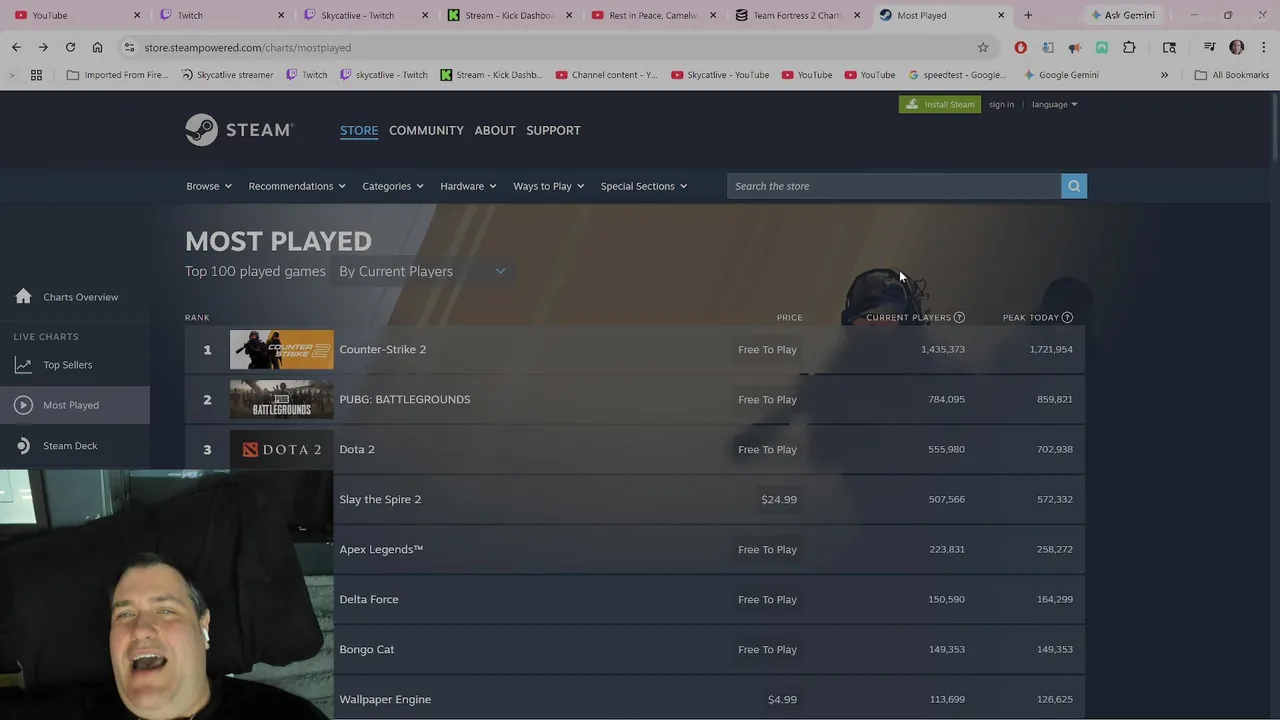
Task: Click the Counter-Strike 2 thumbnail image
Action: (x=282, y=349)
